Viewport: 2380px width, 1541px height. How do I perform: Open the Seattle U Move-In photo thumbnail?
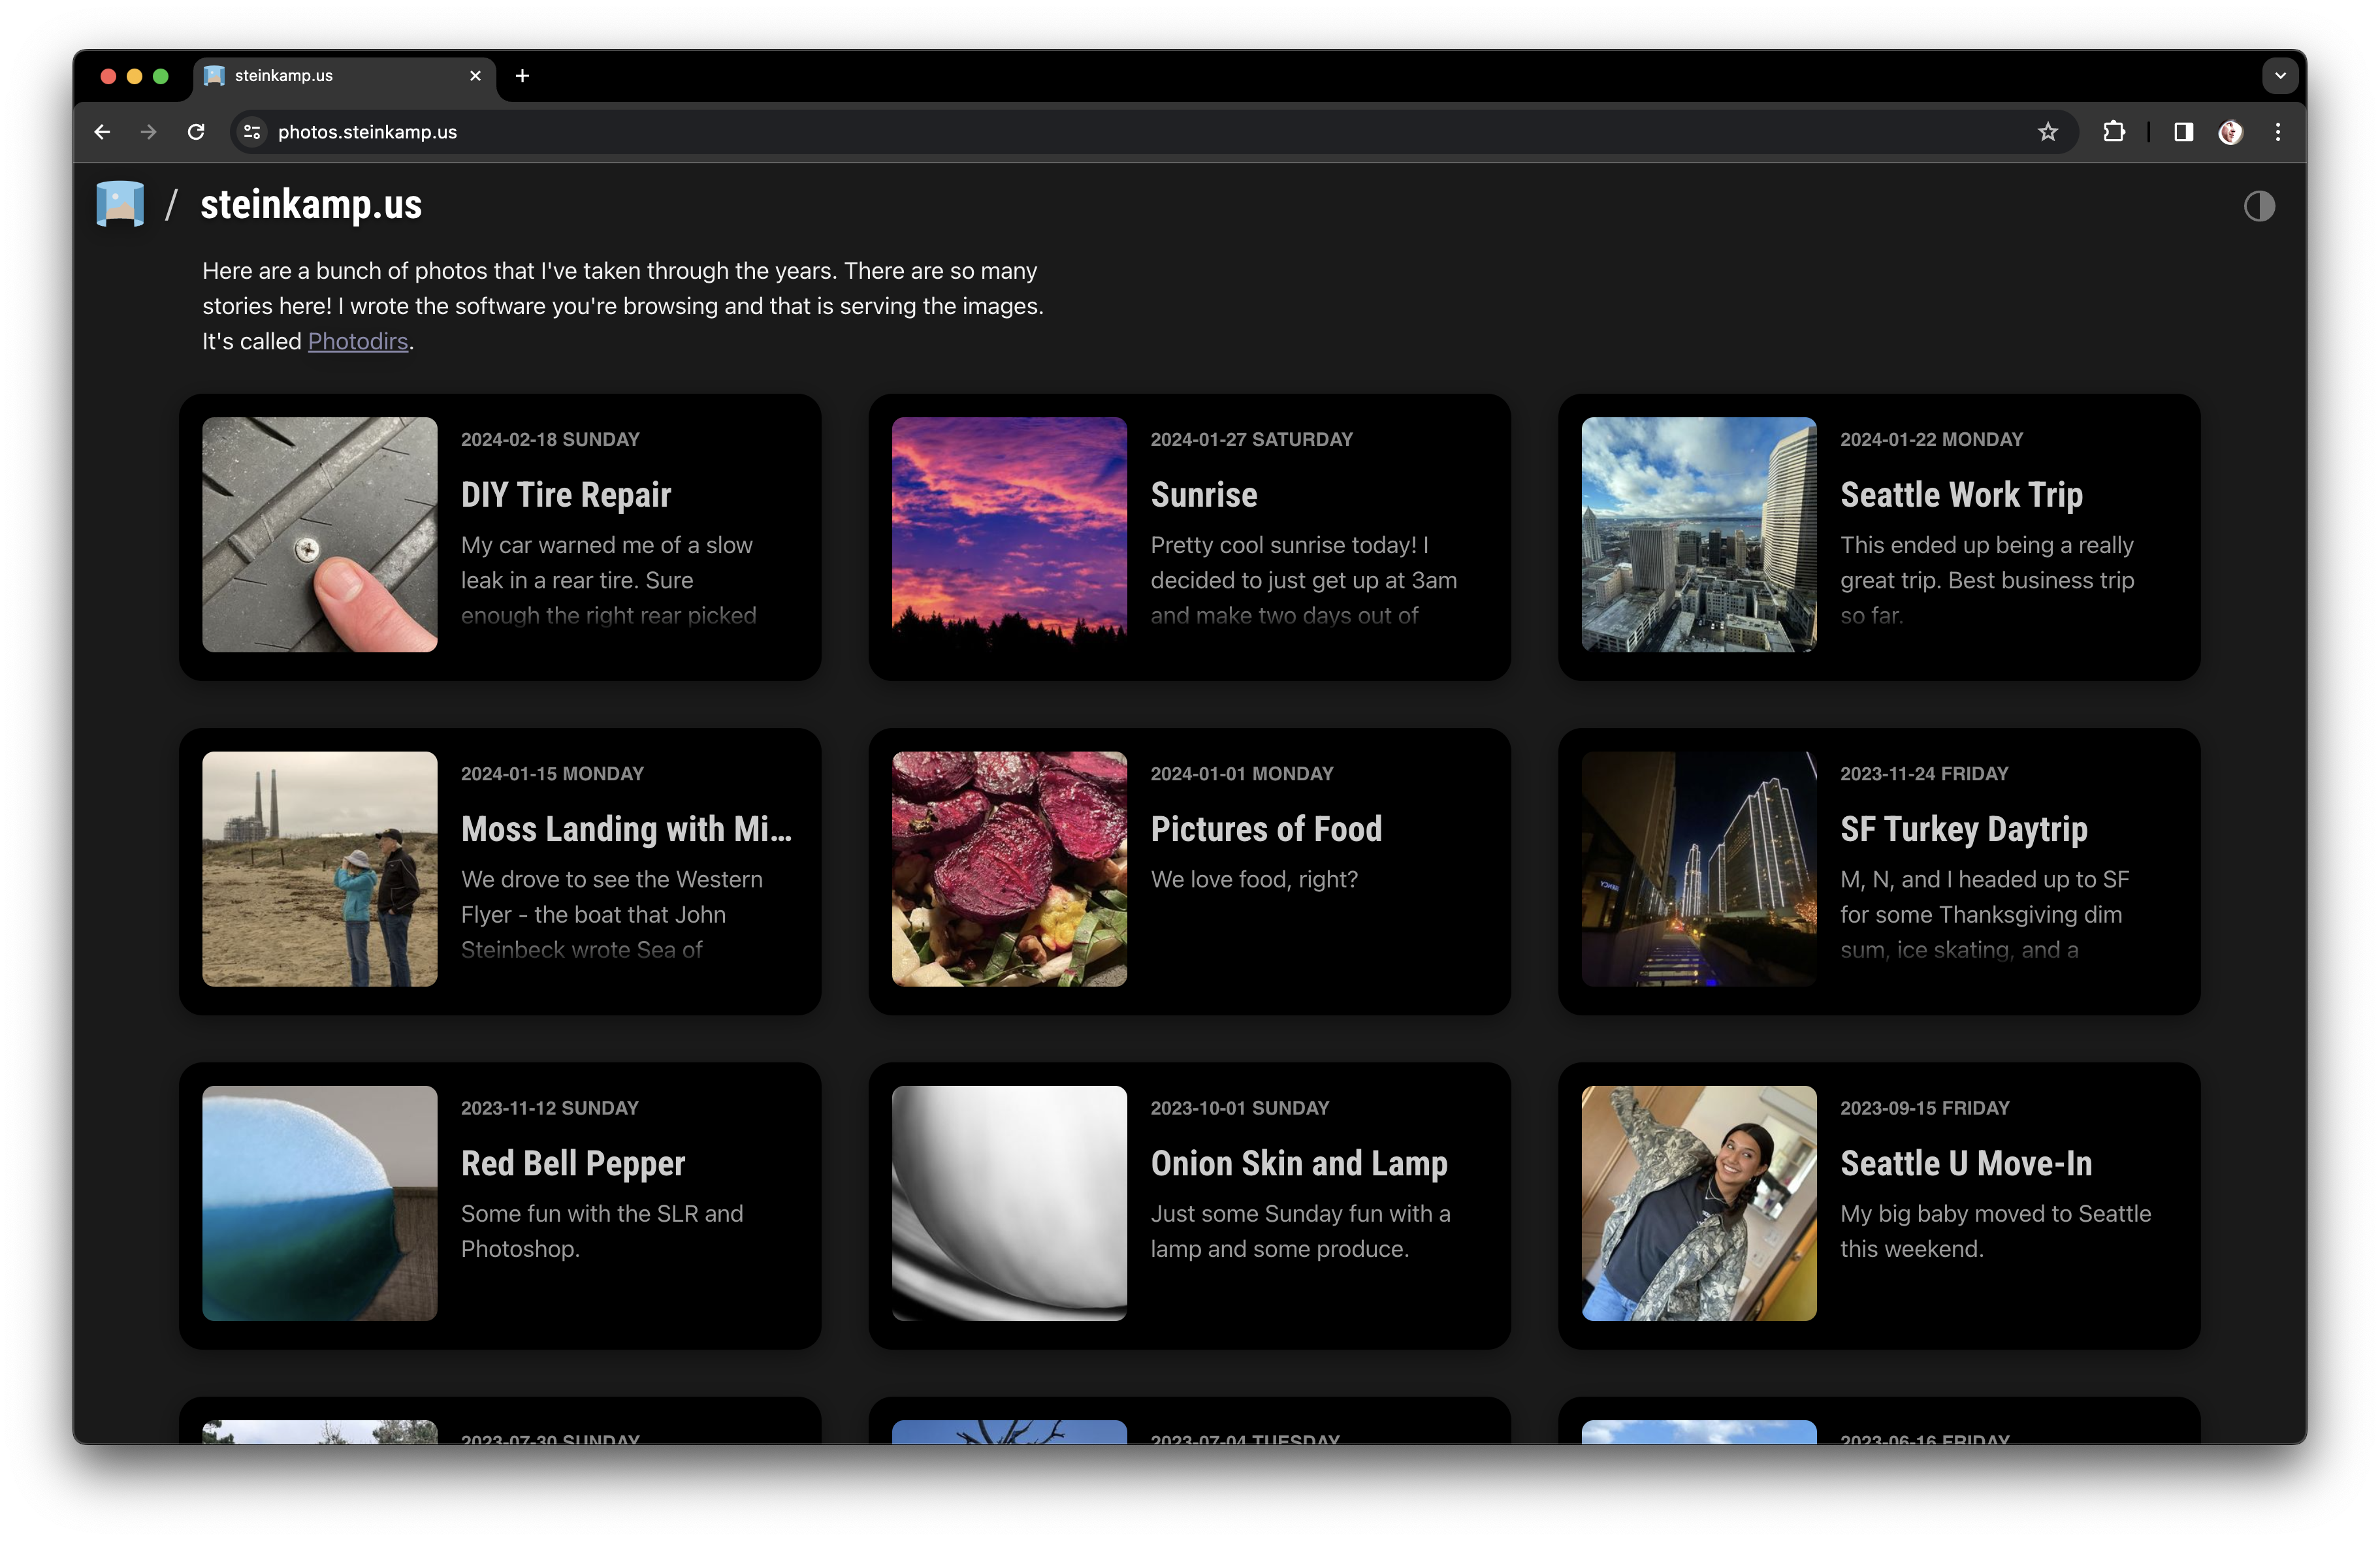click(1698, 1202)
